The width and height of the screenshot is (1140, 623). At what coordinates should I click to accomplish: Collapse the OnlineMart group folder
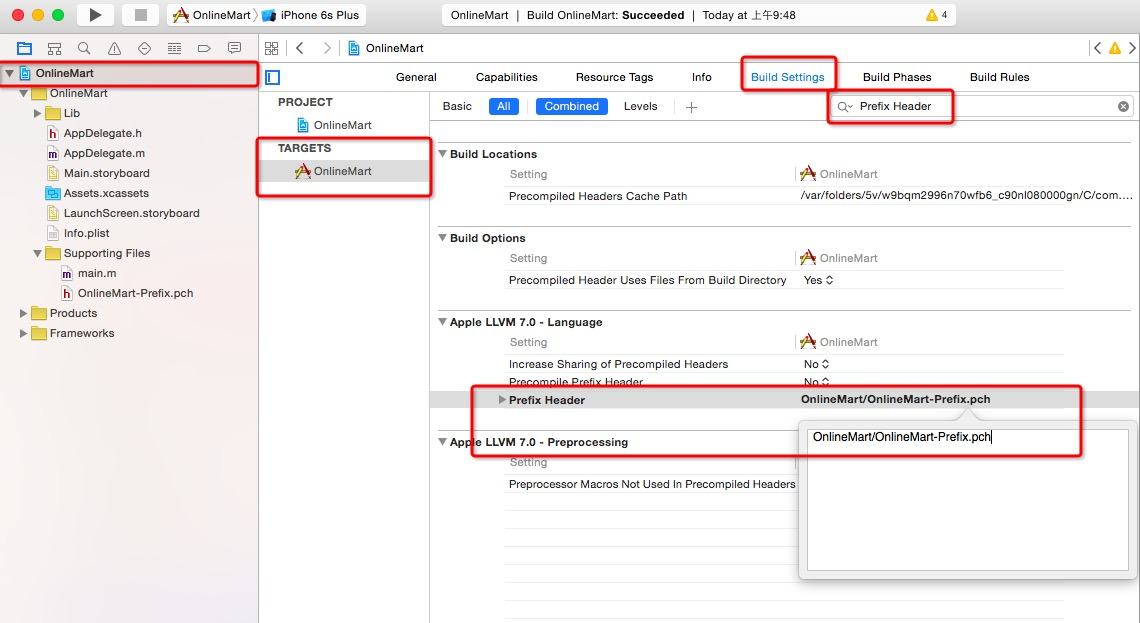[24, 93]
